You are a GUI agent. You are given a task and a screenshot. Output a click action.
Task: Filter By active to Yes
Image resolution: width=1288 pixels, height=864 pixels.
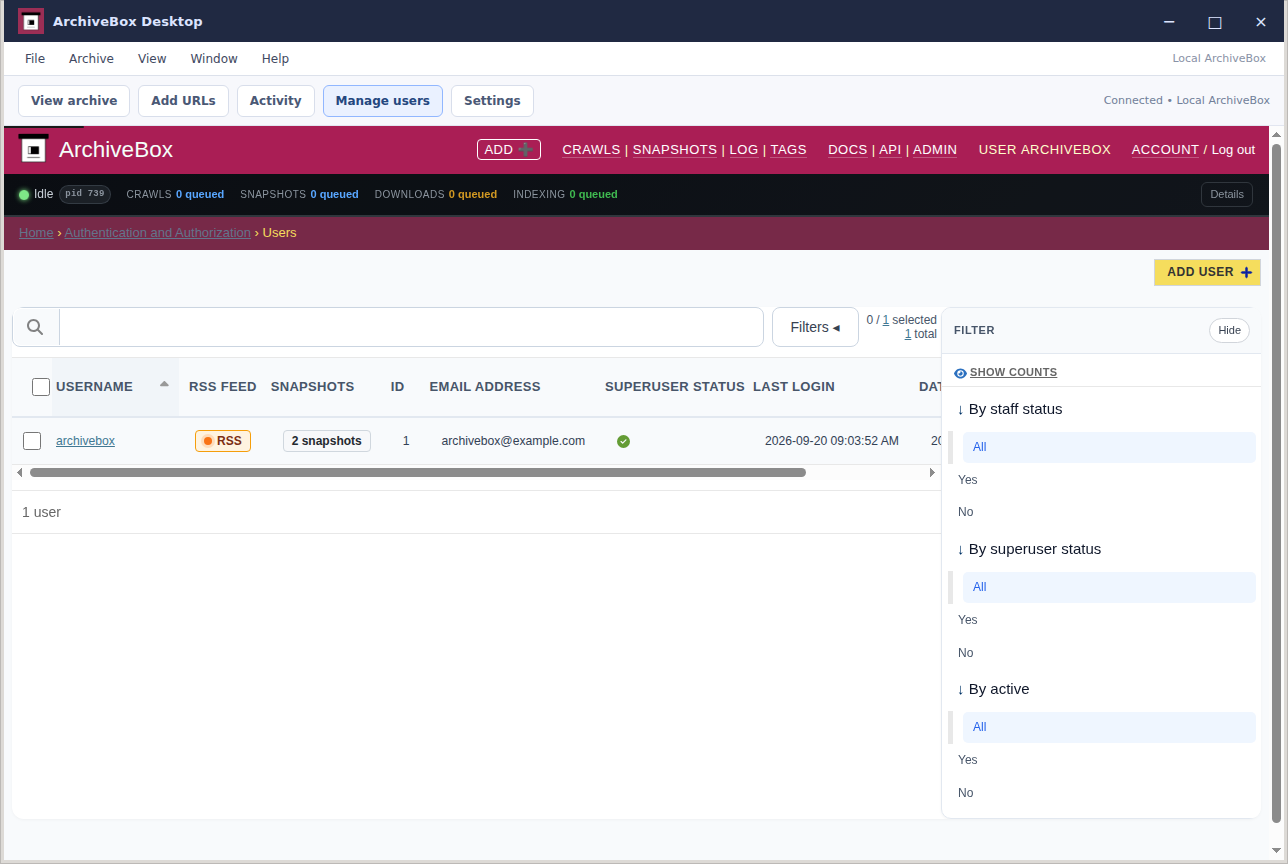pyautogui.click(x=967, y=760)
